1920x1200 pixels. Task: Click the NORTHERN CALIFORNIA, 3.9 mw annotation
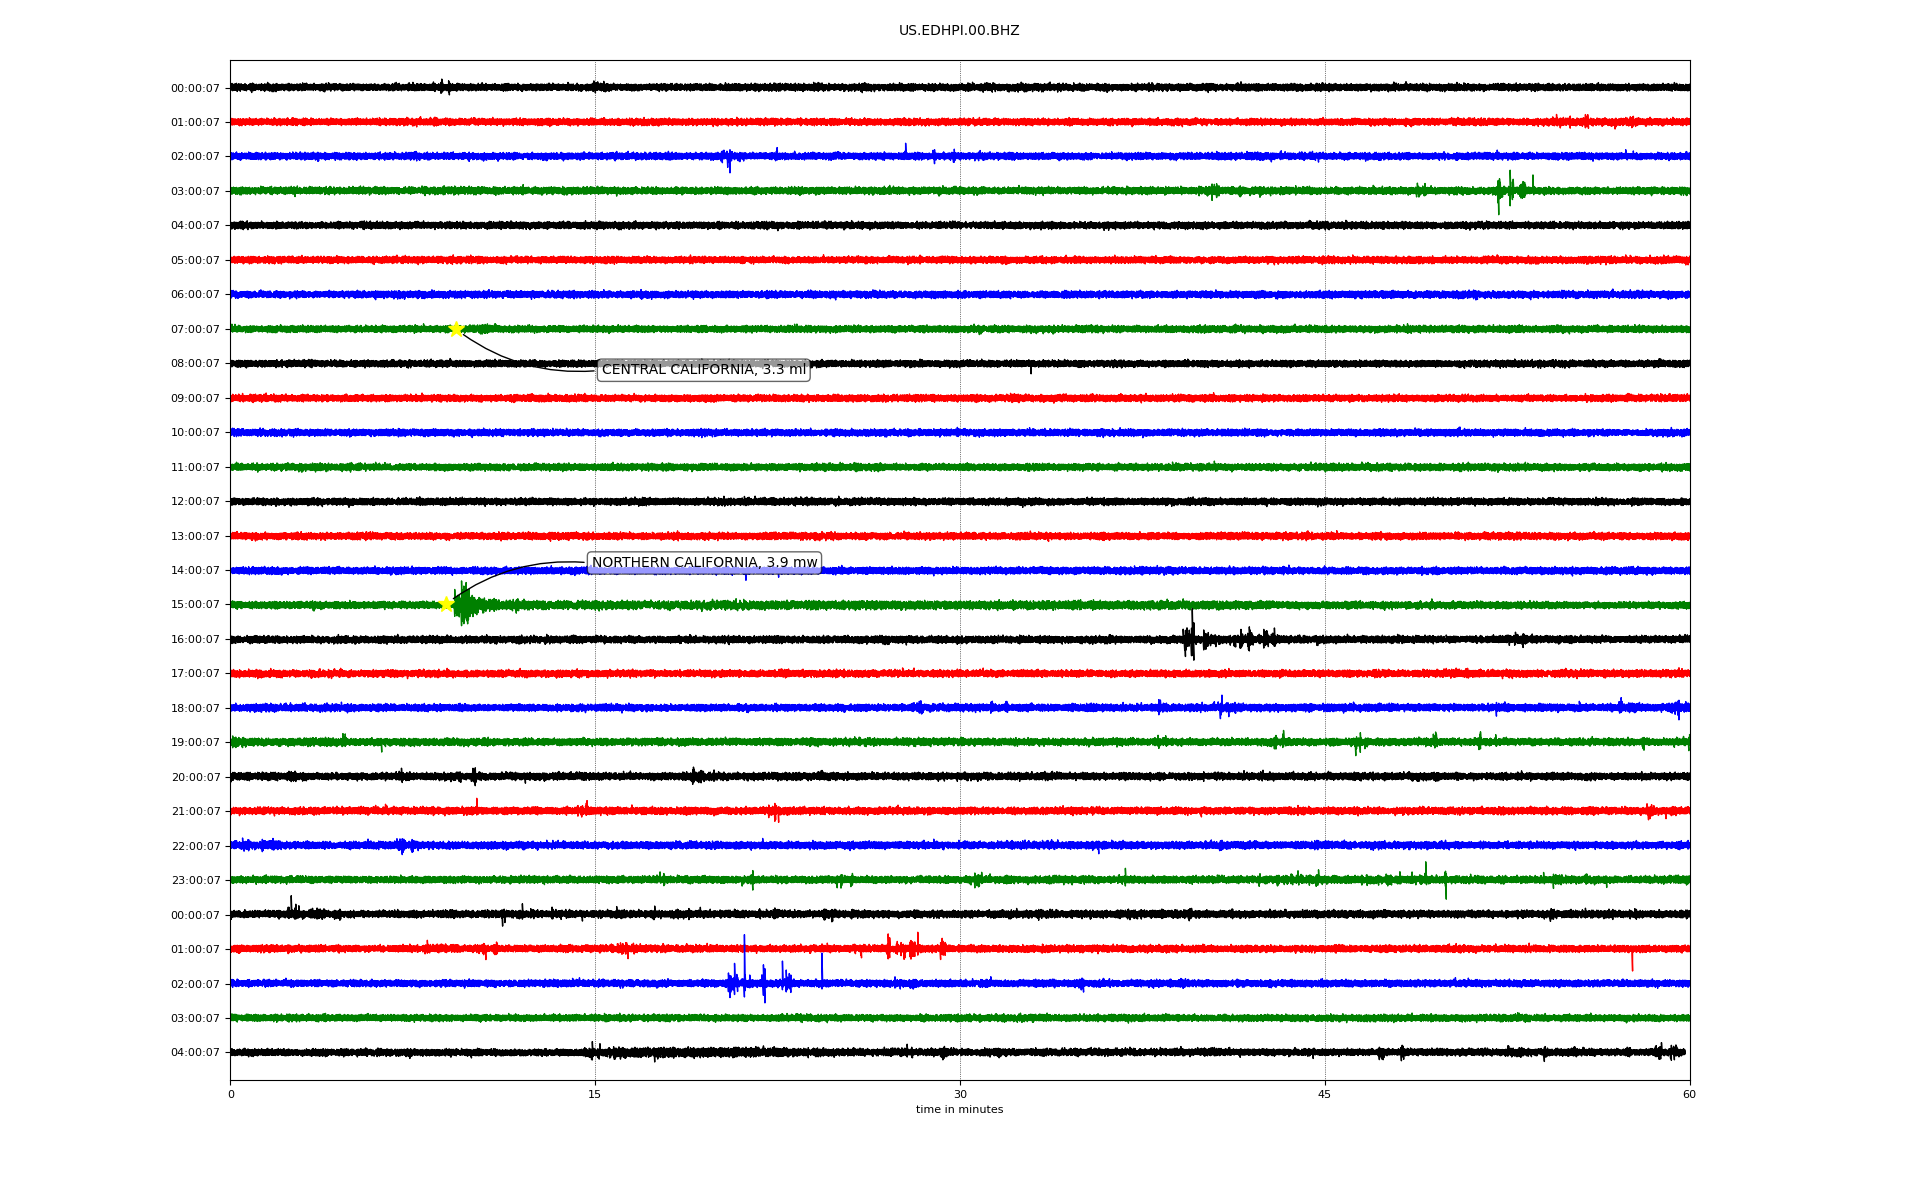pos(704,563)
